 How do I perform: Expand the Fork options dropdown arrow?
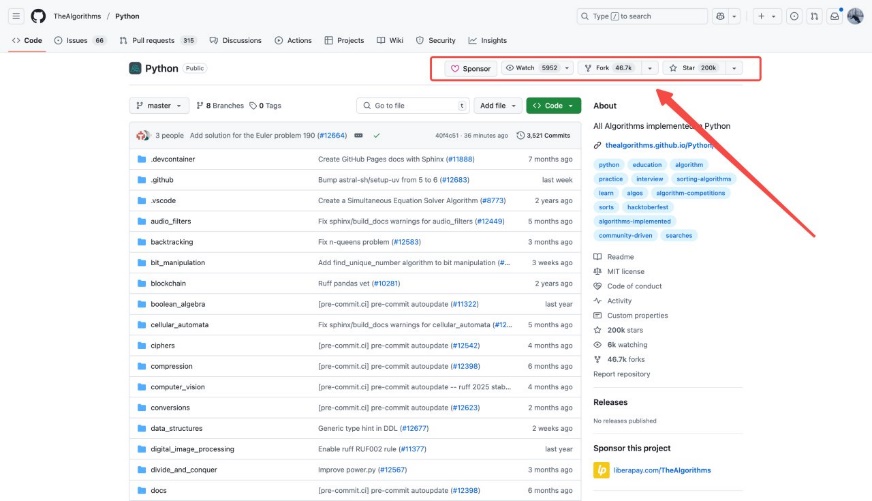click(651, 68)
